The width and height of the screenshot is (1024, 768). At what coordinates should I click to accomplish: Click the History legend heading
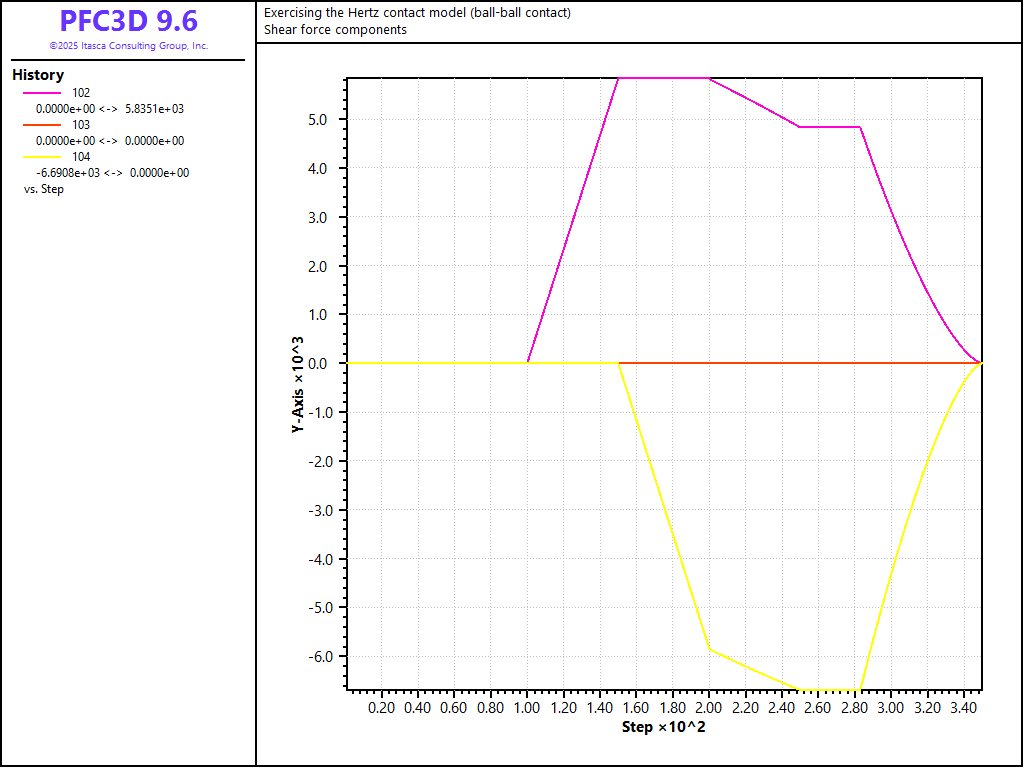click(38, 75)
